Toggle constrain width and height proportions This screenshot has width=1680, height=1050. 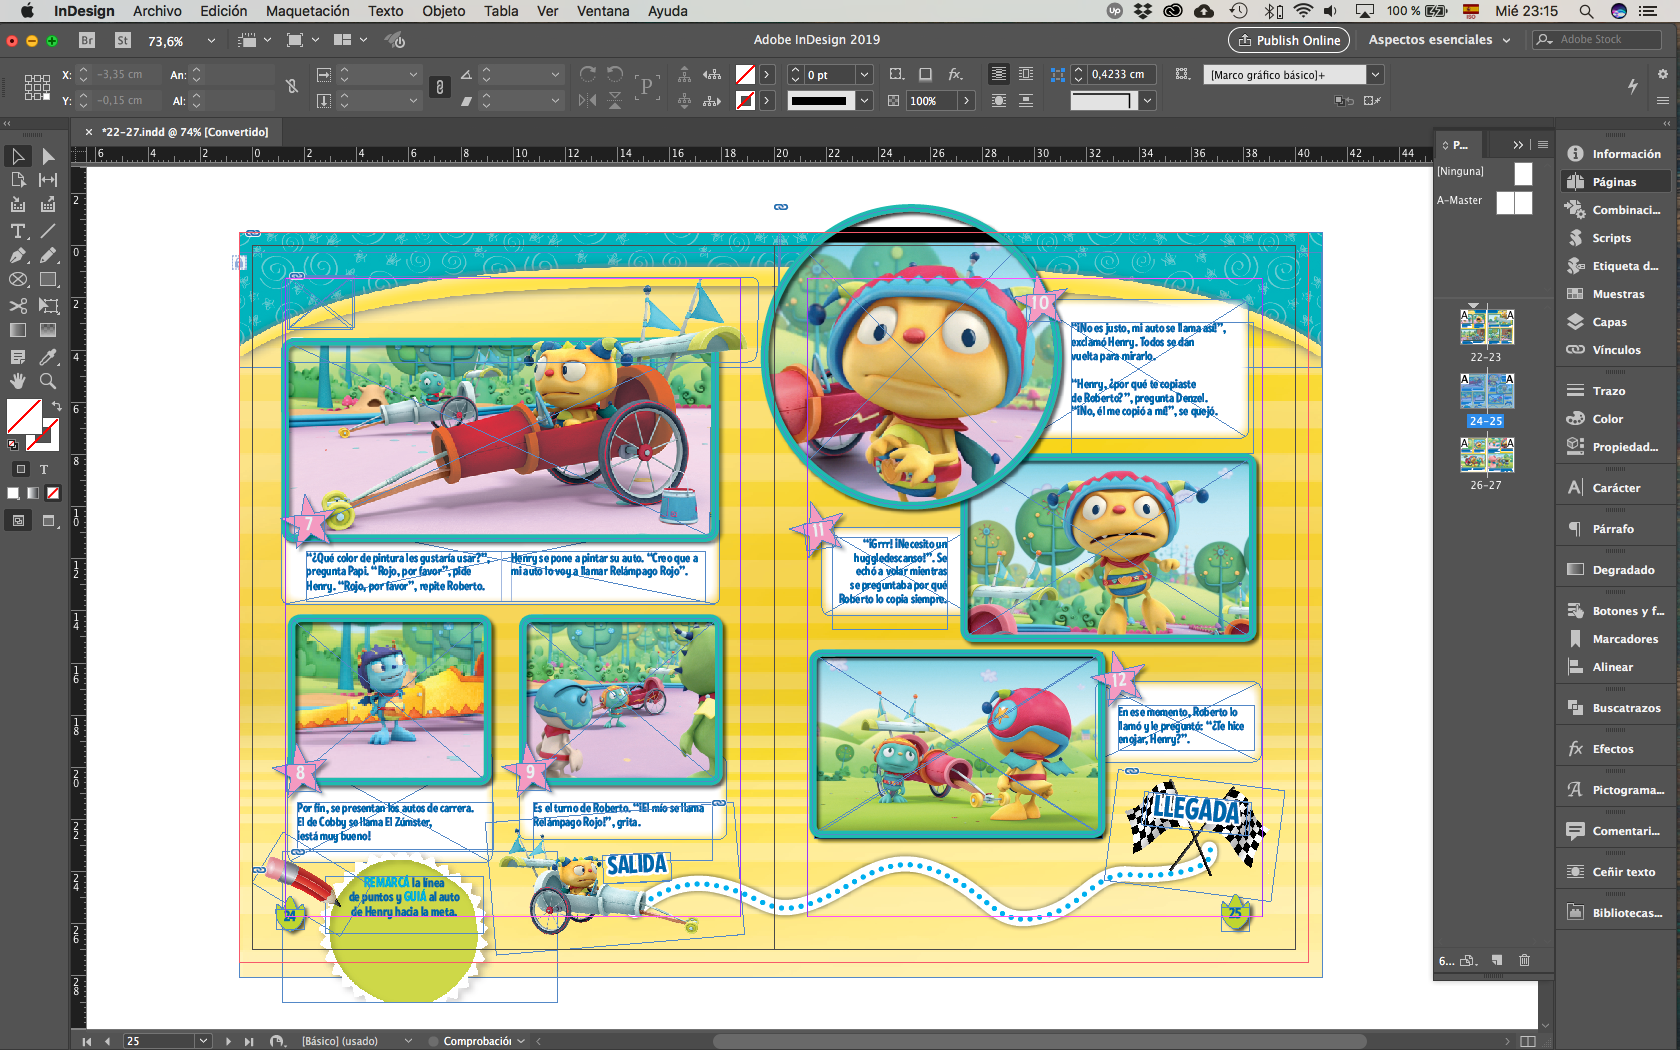coord(292,87)
